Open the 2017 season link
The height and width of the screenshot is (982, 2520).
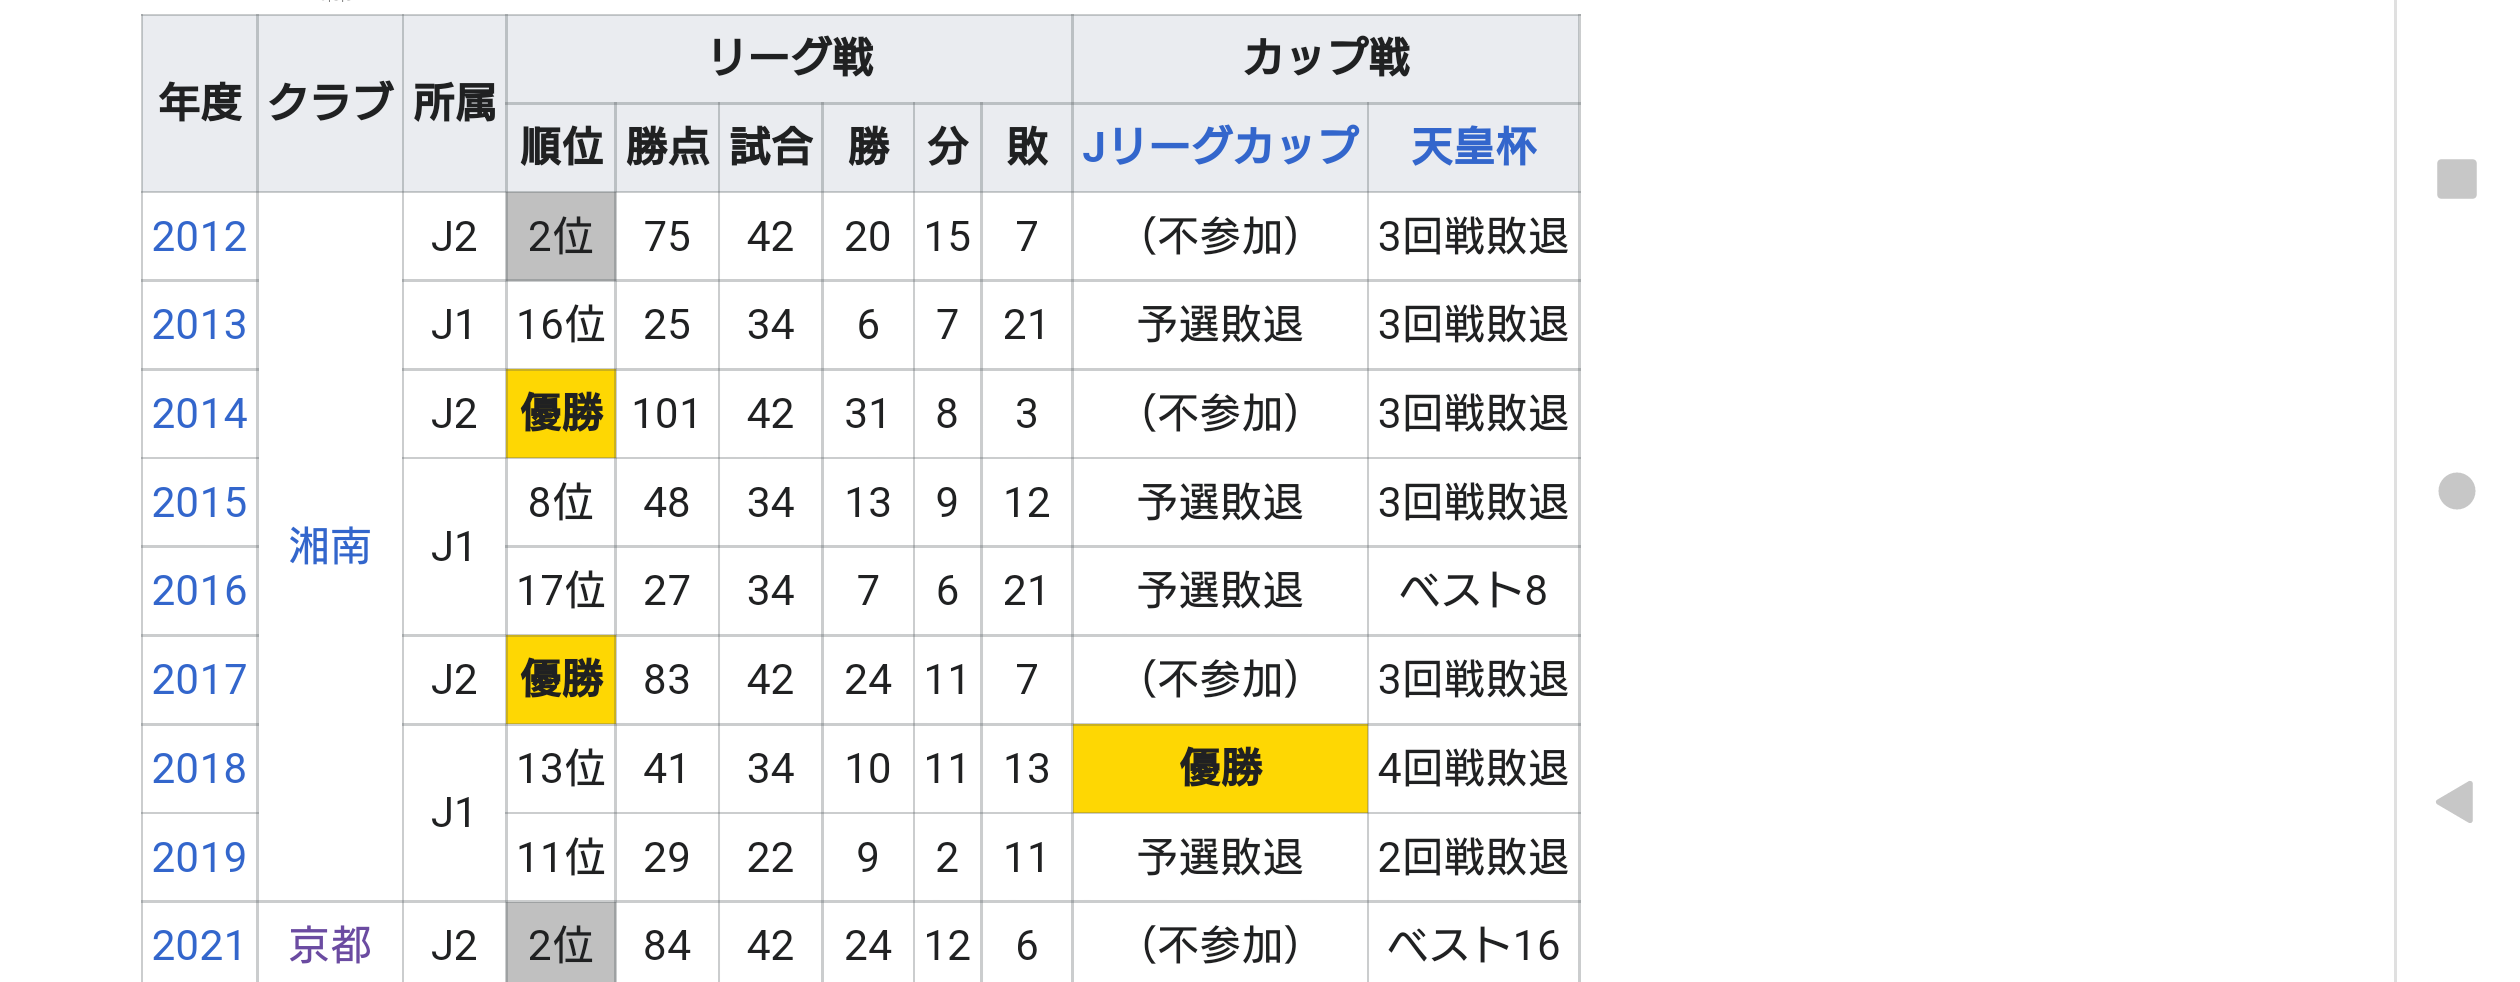[x=199, y=680]
